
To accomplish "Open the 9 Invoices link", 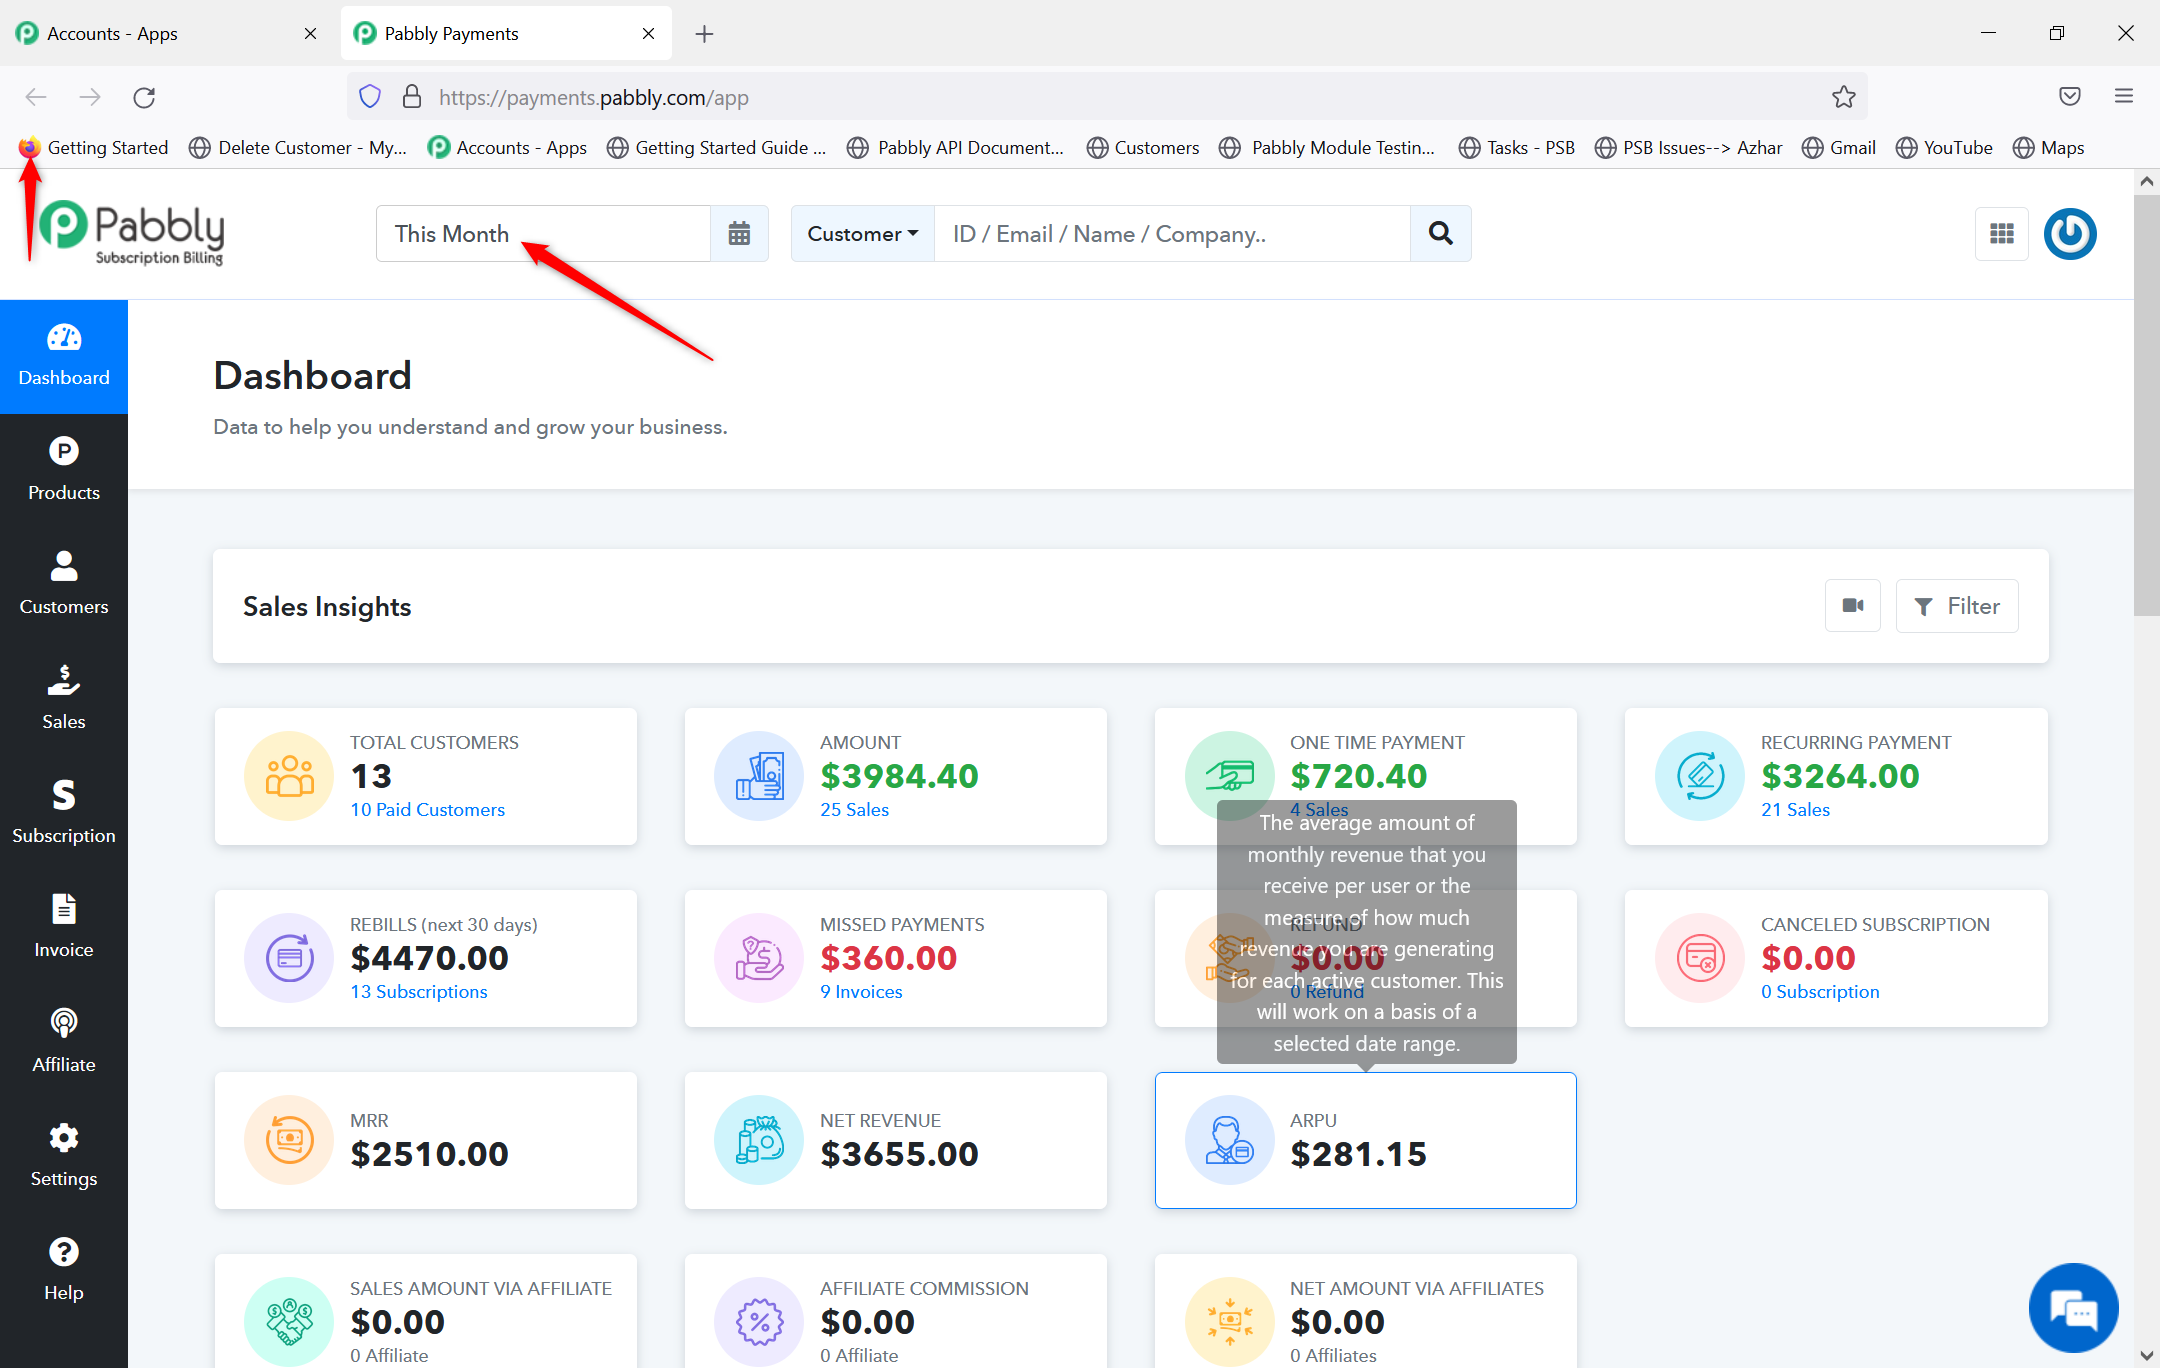I will 861,992.
